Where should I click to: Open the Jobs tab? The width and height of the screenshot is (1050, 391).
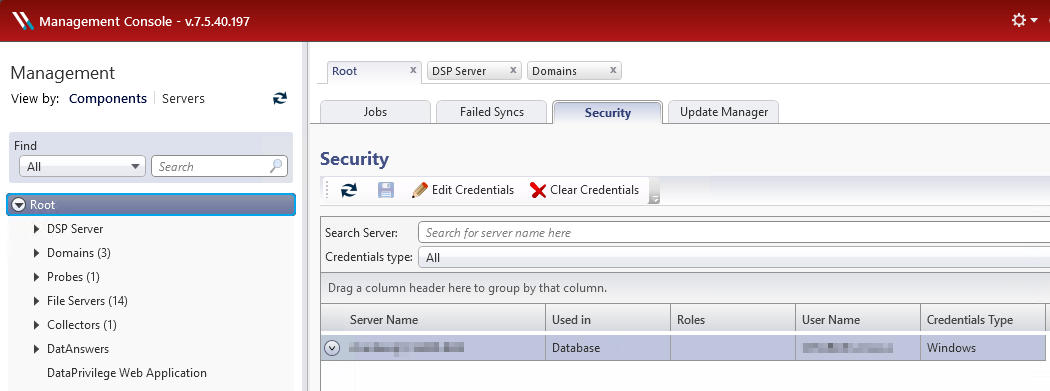(376, 112)
